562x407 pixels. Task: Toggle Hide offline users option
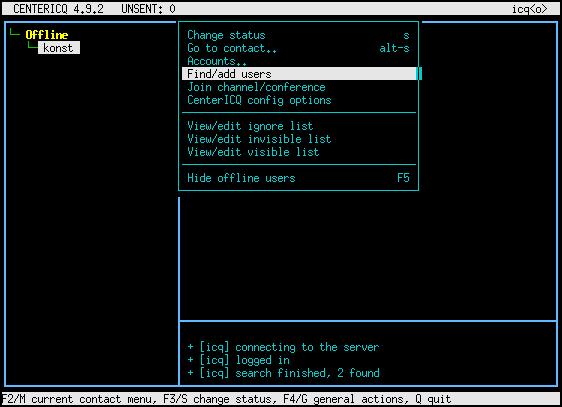(x=299, y=178)
